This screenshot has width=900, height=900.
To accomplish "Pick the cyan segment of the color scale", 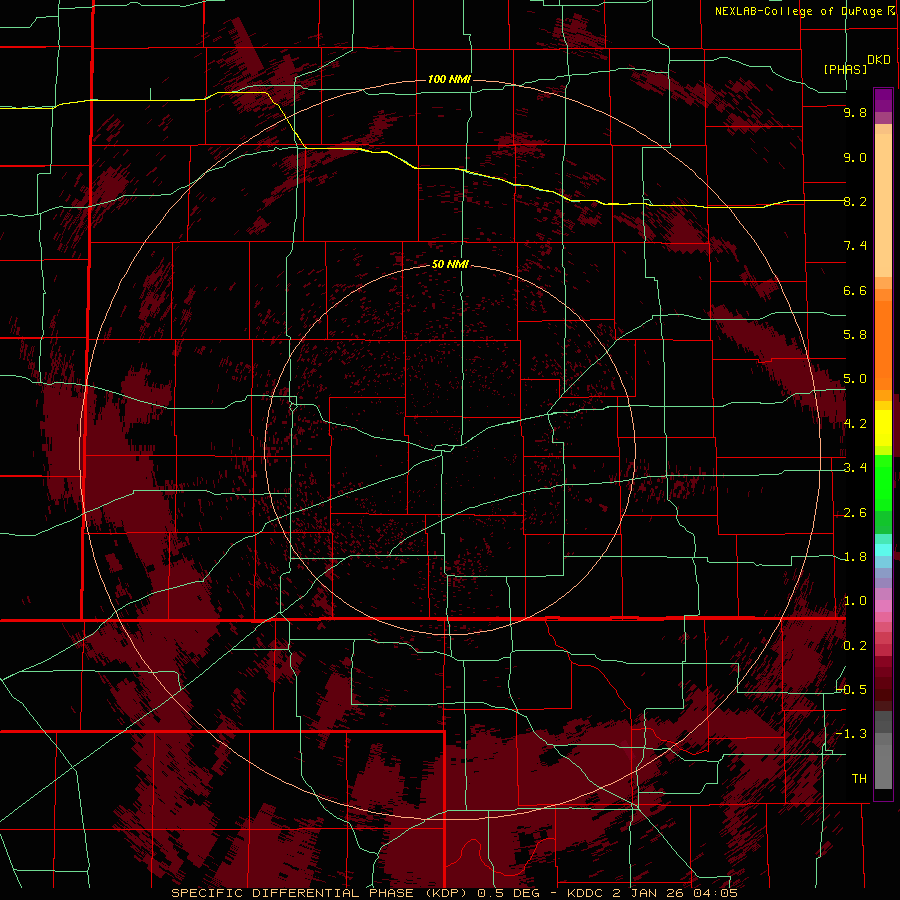I will [x=883, y=550].
